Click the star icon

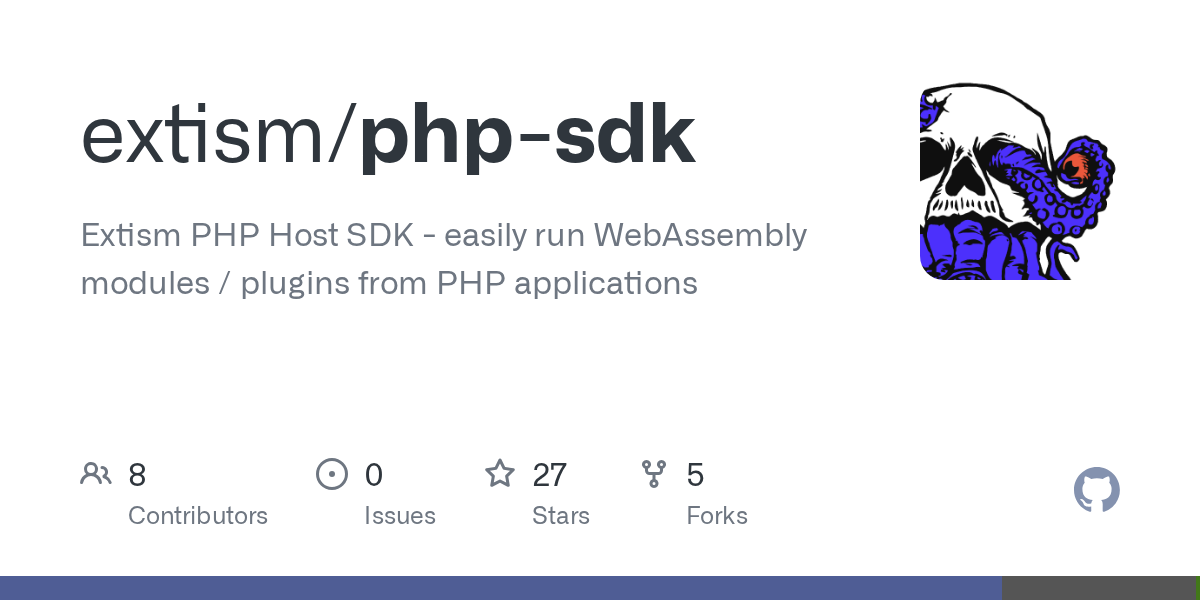500,474
